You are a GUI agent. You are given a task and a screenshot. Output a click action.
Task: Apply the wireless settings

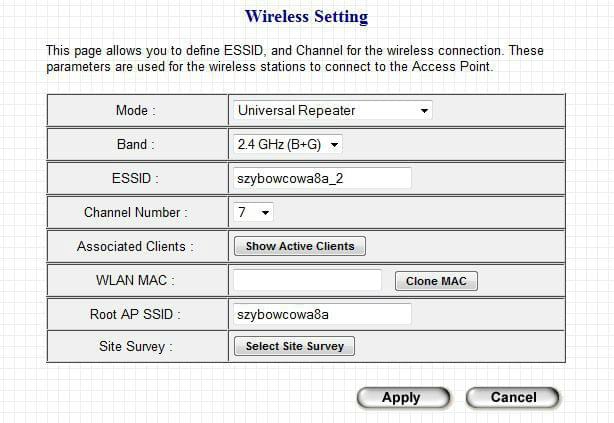(x=401, y=397)
